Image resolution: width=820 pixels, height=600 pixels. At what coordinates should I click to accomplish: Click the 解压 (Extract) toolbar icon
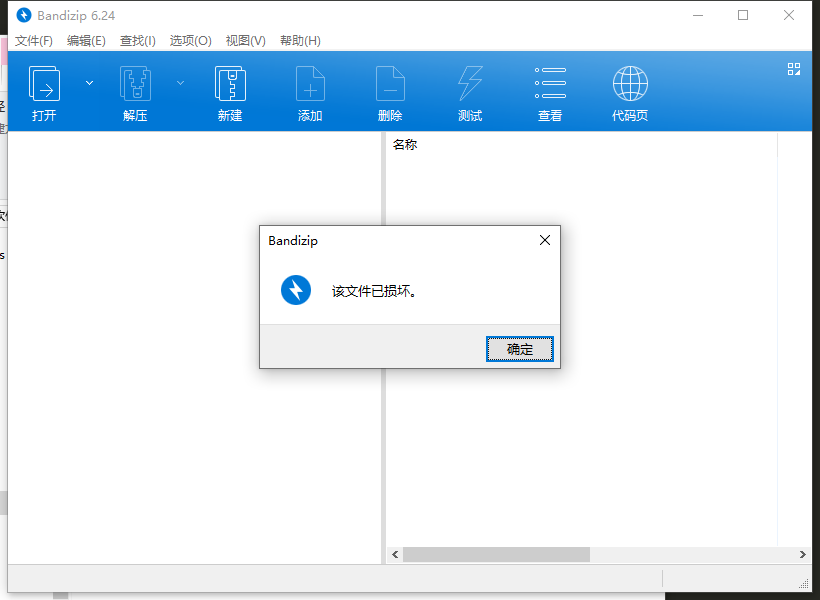coord(135,84)
